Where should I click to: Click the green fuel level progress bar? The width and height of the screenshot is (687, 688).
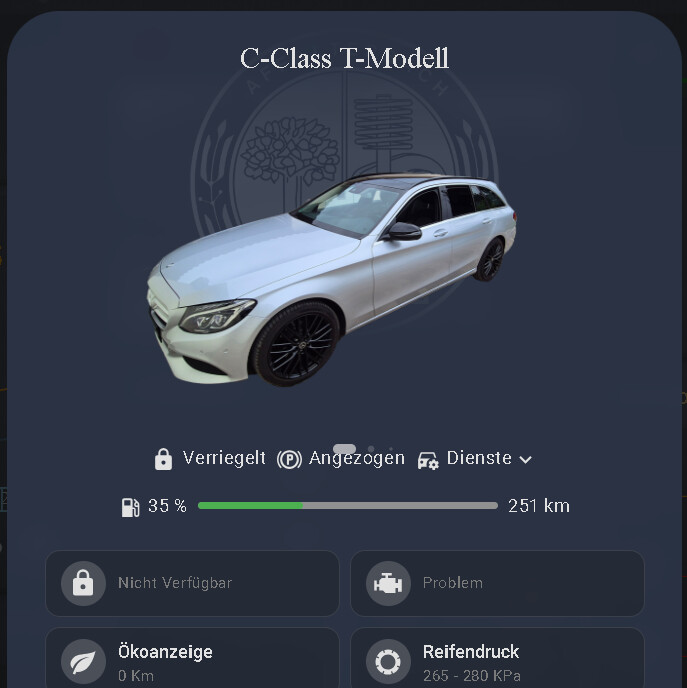[347, 505]
